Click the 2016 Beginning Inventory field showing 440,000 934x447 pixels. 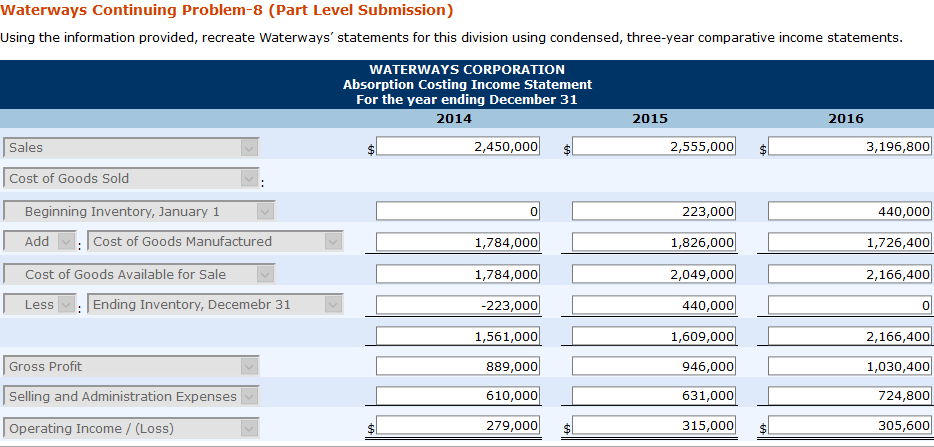click(849, 211)
